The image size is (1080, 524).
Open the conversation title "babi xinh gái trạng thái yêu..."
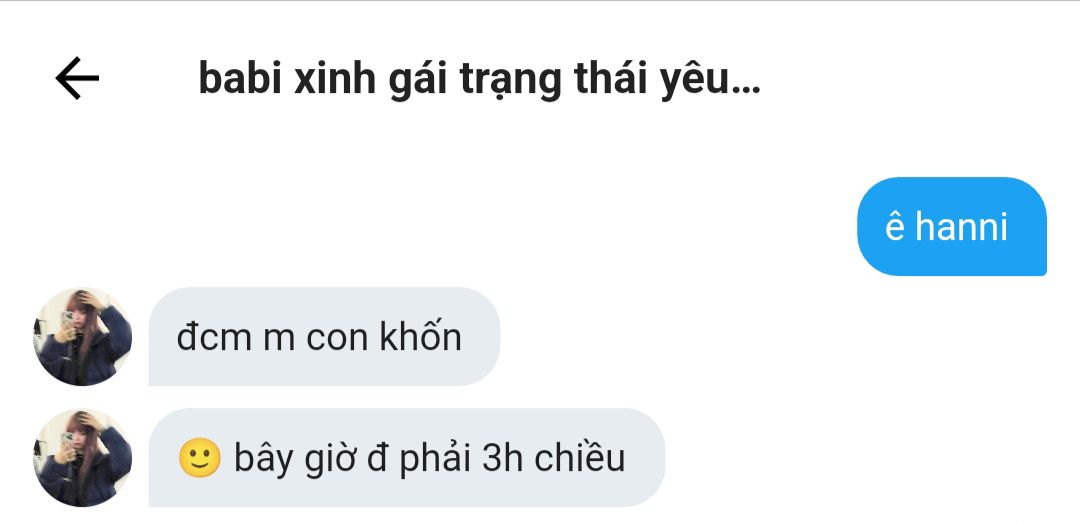coord(479,80)
